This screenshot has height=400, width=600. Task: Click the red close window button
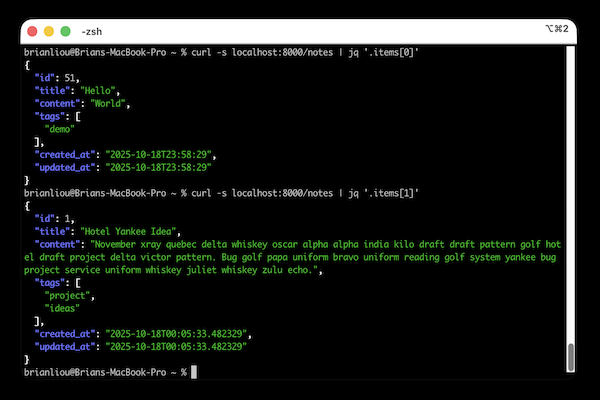pos(32,31)
